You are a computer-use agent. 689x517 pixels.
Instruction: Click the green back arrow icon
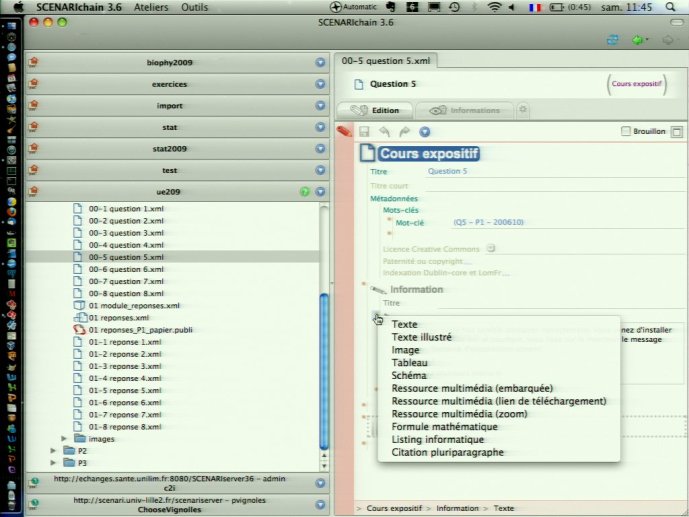coord(638,40)
